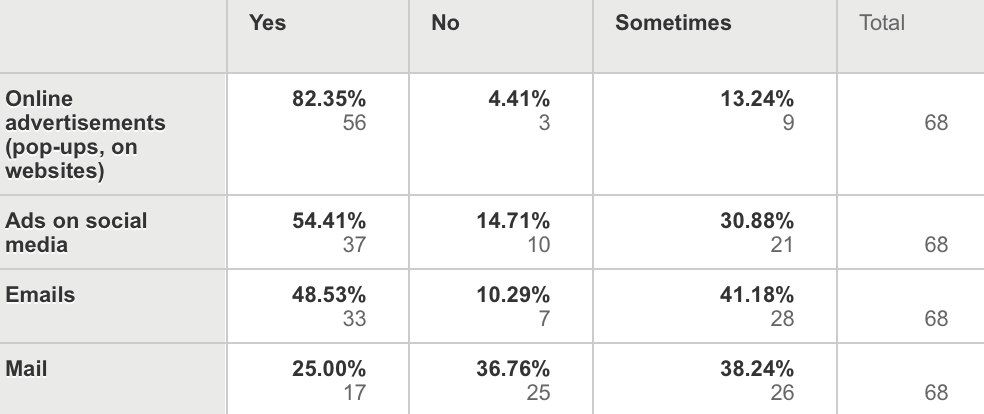Click the No column header
The height and width of the screenshot is (414, 984).
446,23
